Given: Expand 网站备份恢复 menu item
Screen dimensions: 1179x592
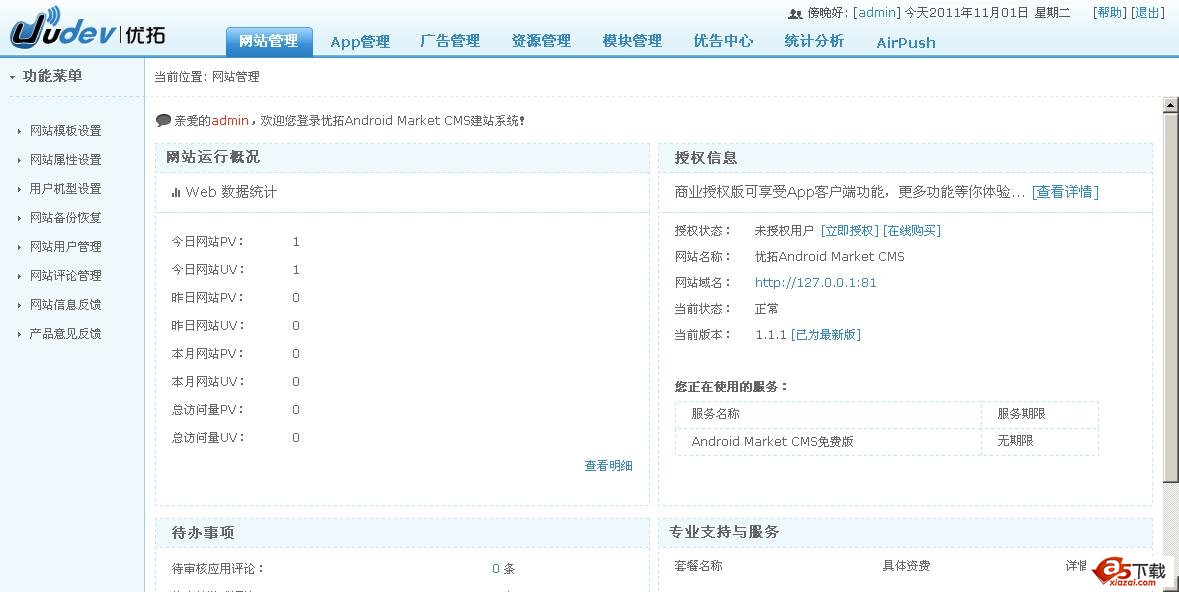Looking at the screenshot, I should click(65, 218).
